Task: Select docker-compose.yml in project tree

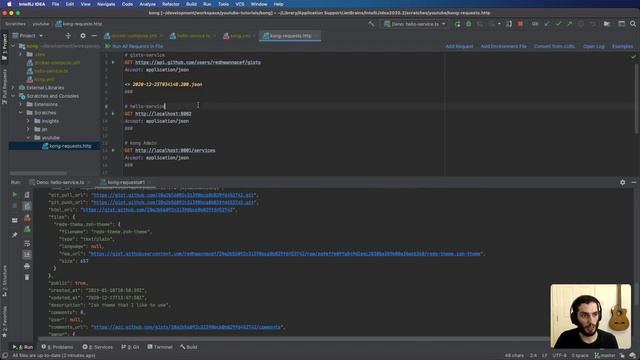Action: click(x=53, y=63)
